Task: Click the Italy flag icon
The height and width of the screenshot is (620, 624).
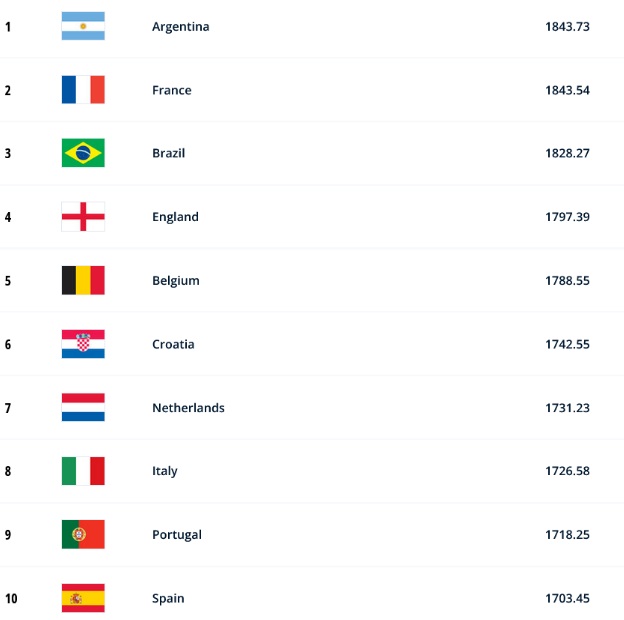Action: coord(83,471)
